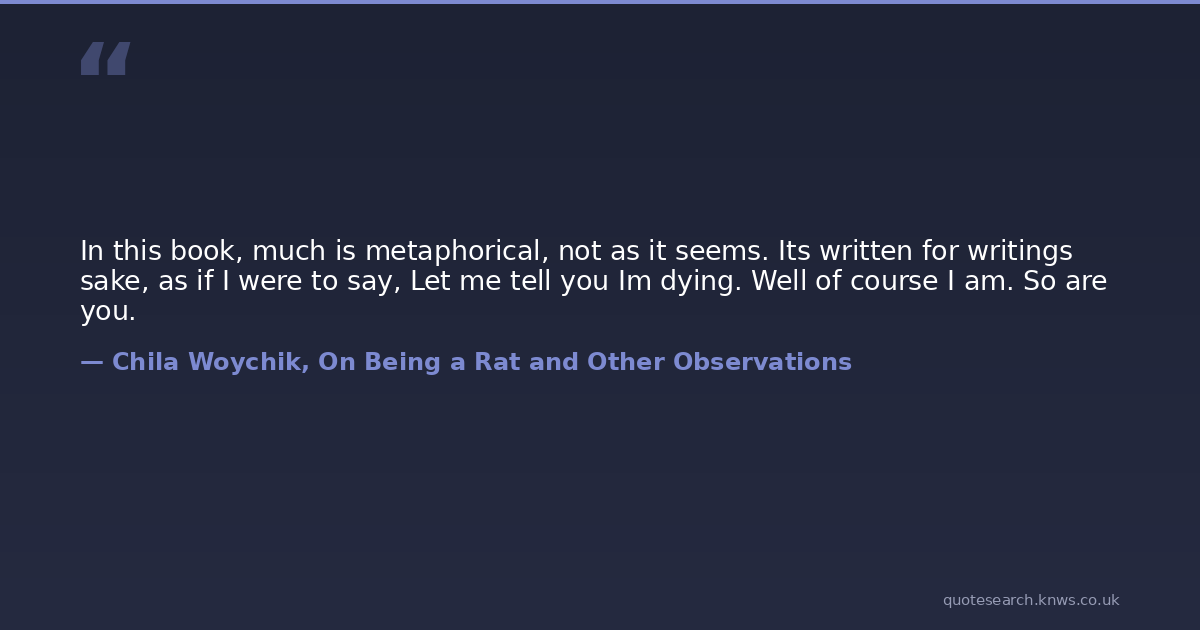Image resolution: width=1200 pixels, height=630 pixels.
Task: Open the quotesearch.knws.co.uk link
Action: tap(1030, 600)
